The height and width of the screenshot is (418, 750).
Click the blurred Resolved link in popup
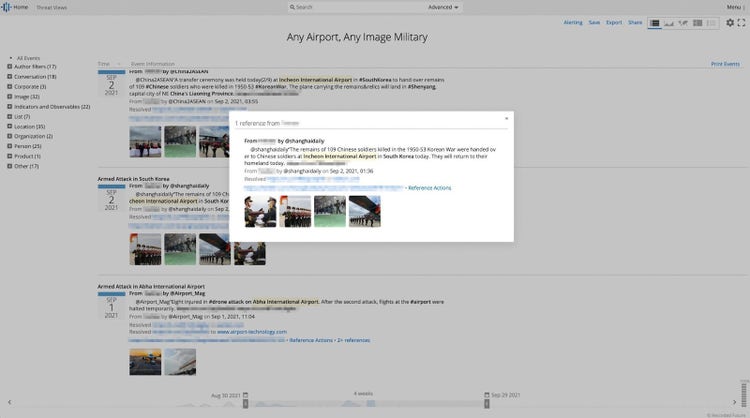[x=313, y=179]
